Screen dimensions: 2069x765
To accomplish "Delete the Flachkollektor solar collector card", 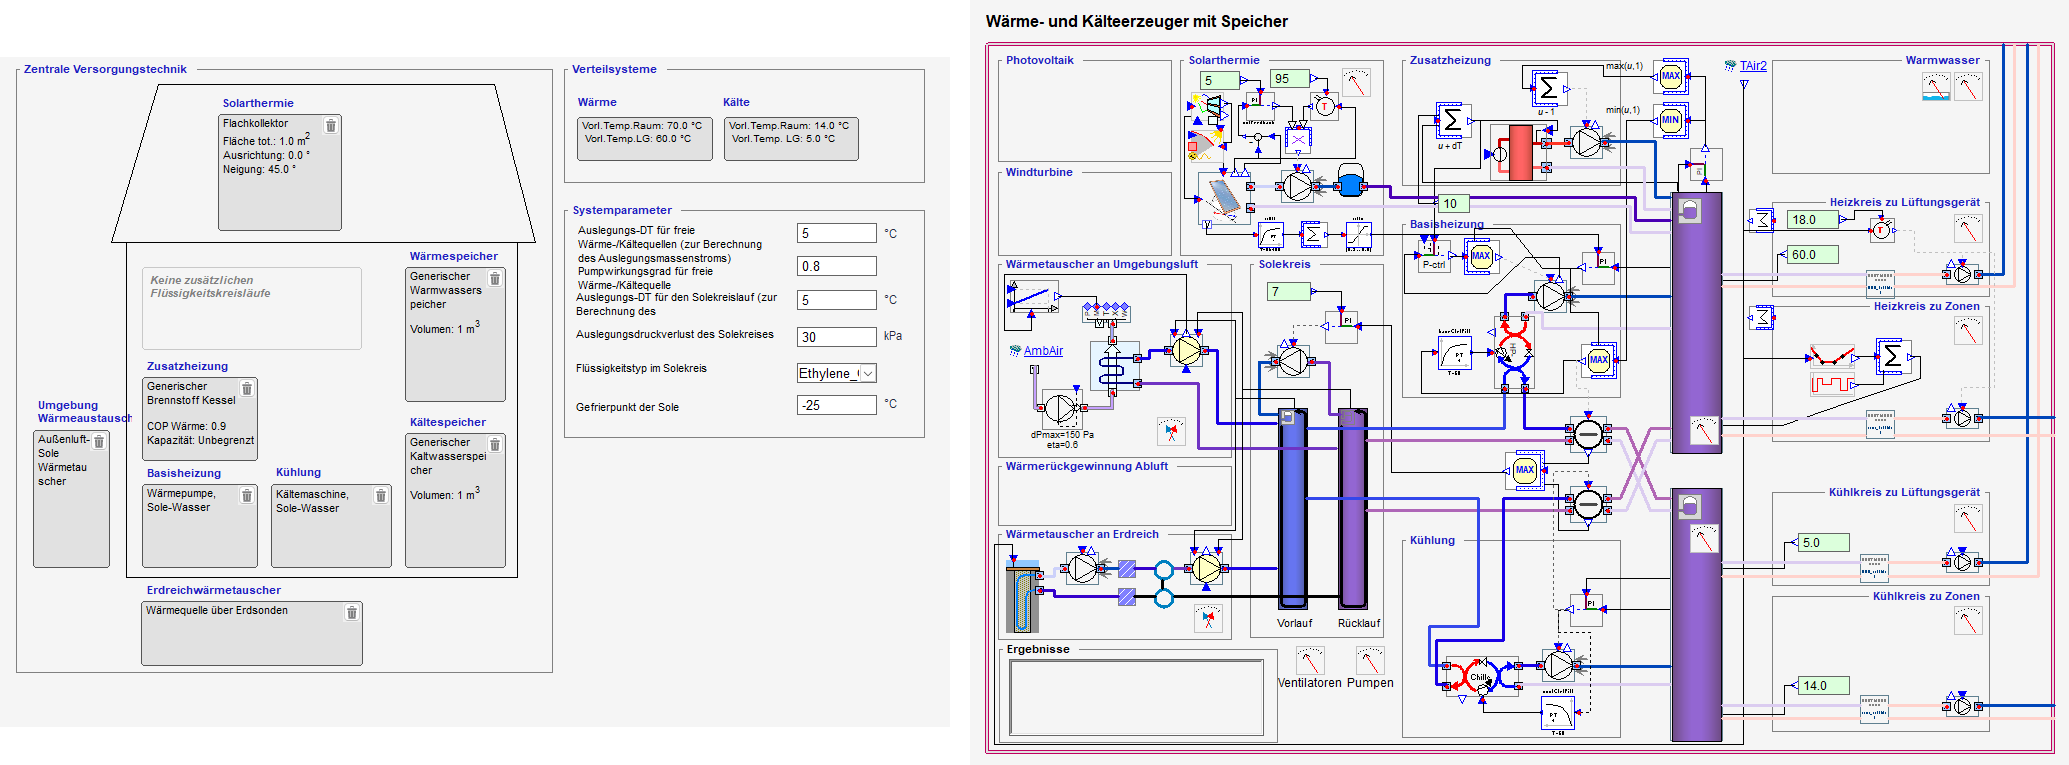I will [331, 126].
